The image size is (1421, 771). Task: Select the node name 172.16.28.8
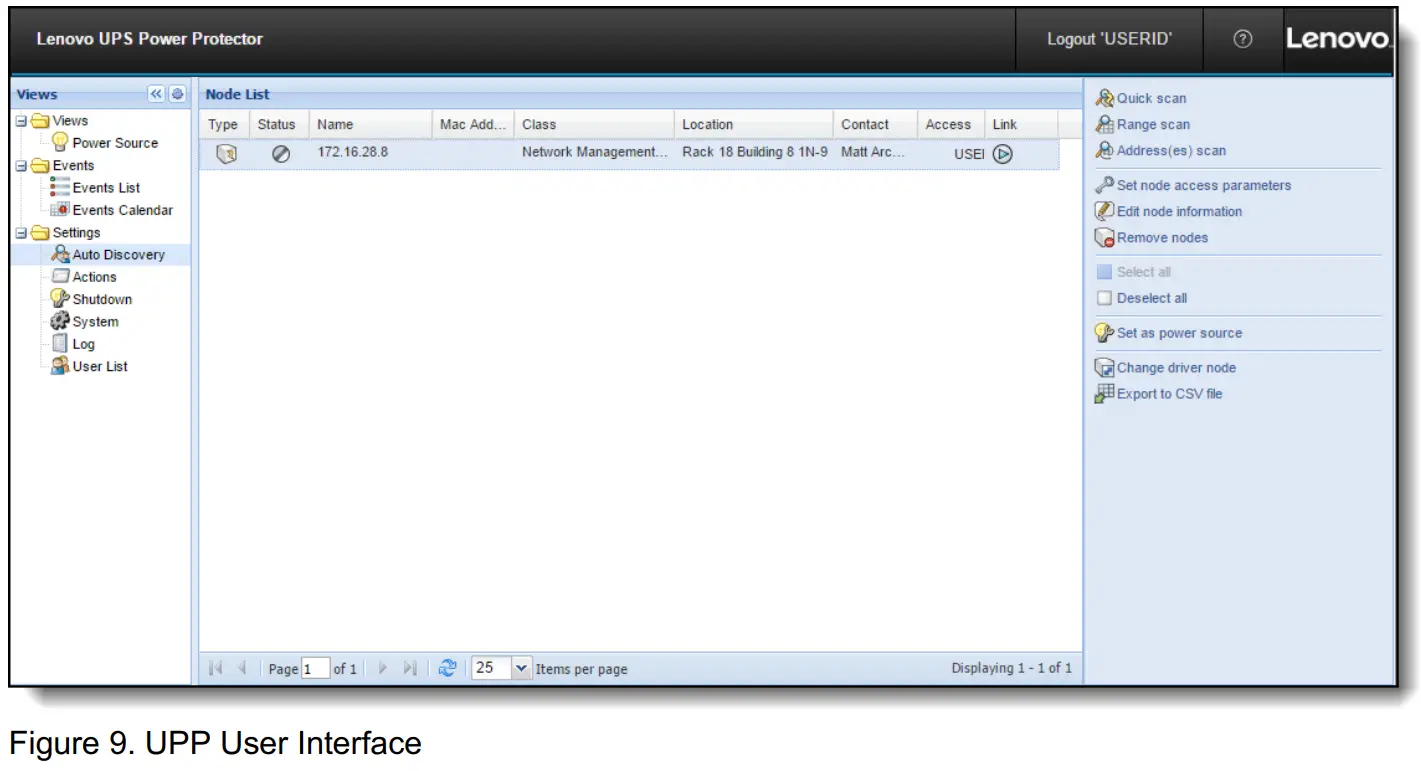point(352,154)
